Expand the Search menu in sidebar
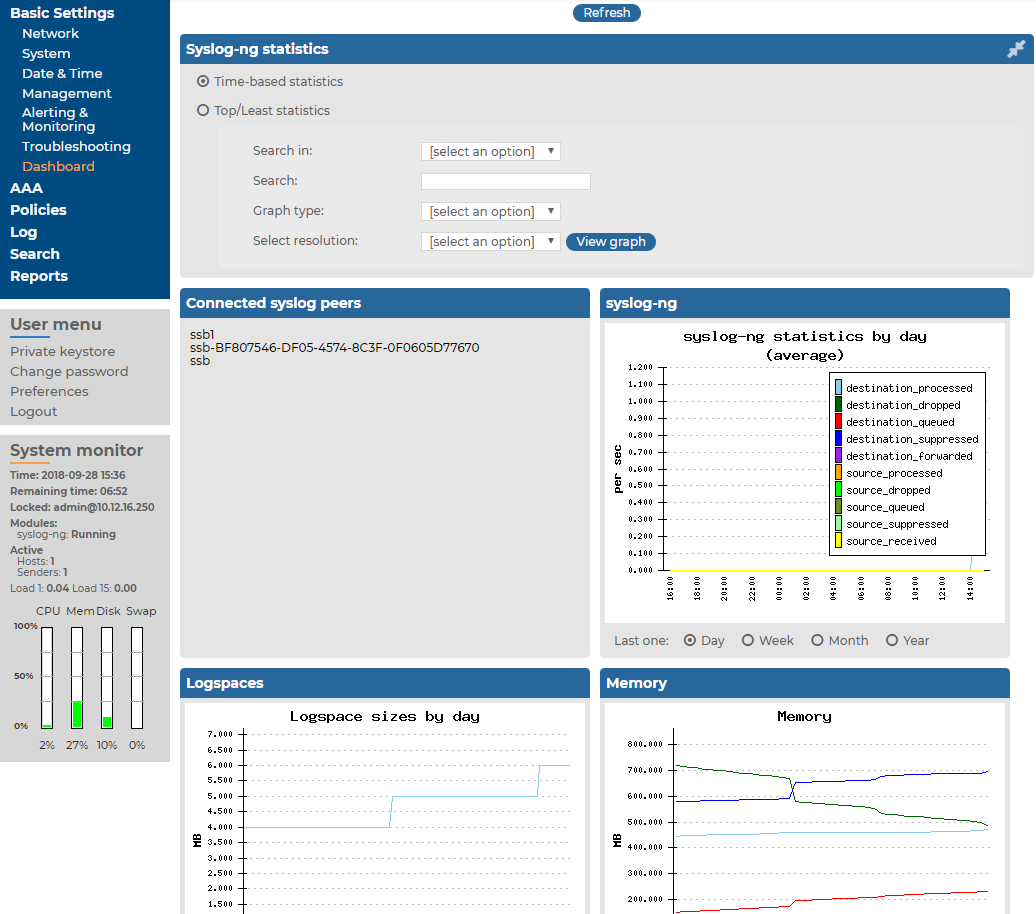The image size is (1036, 914). pos(35,254)
